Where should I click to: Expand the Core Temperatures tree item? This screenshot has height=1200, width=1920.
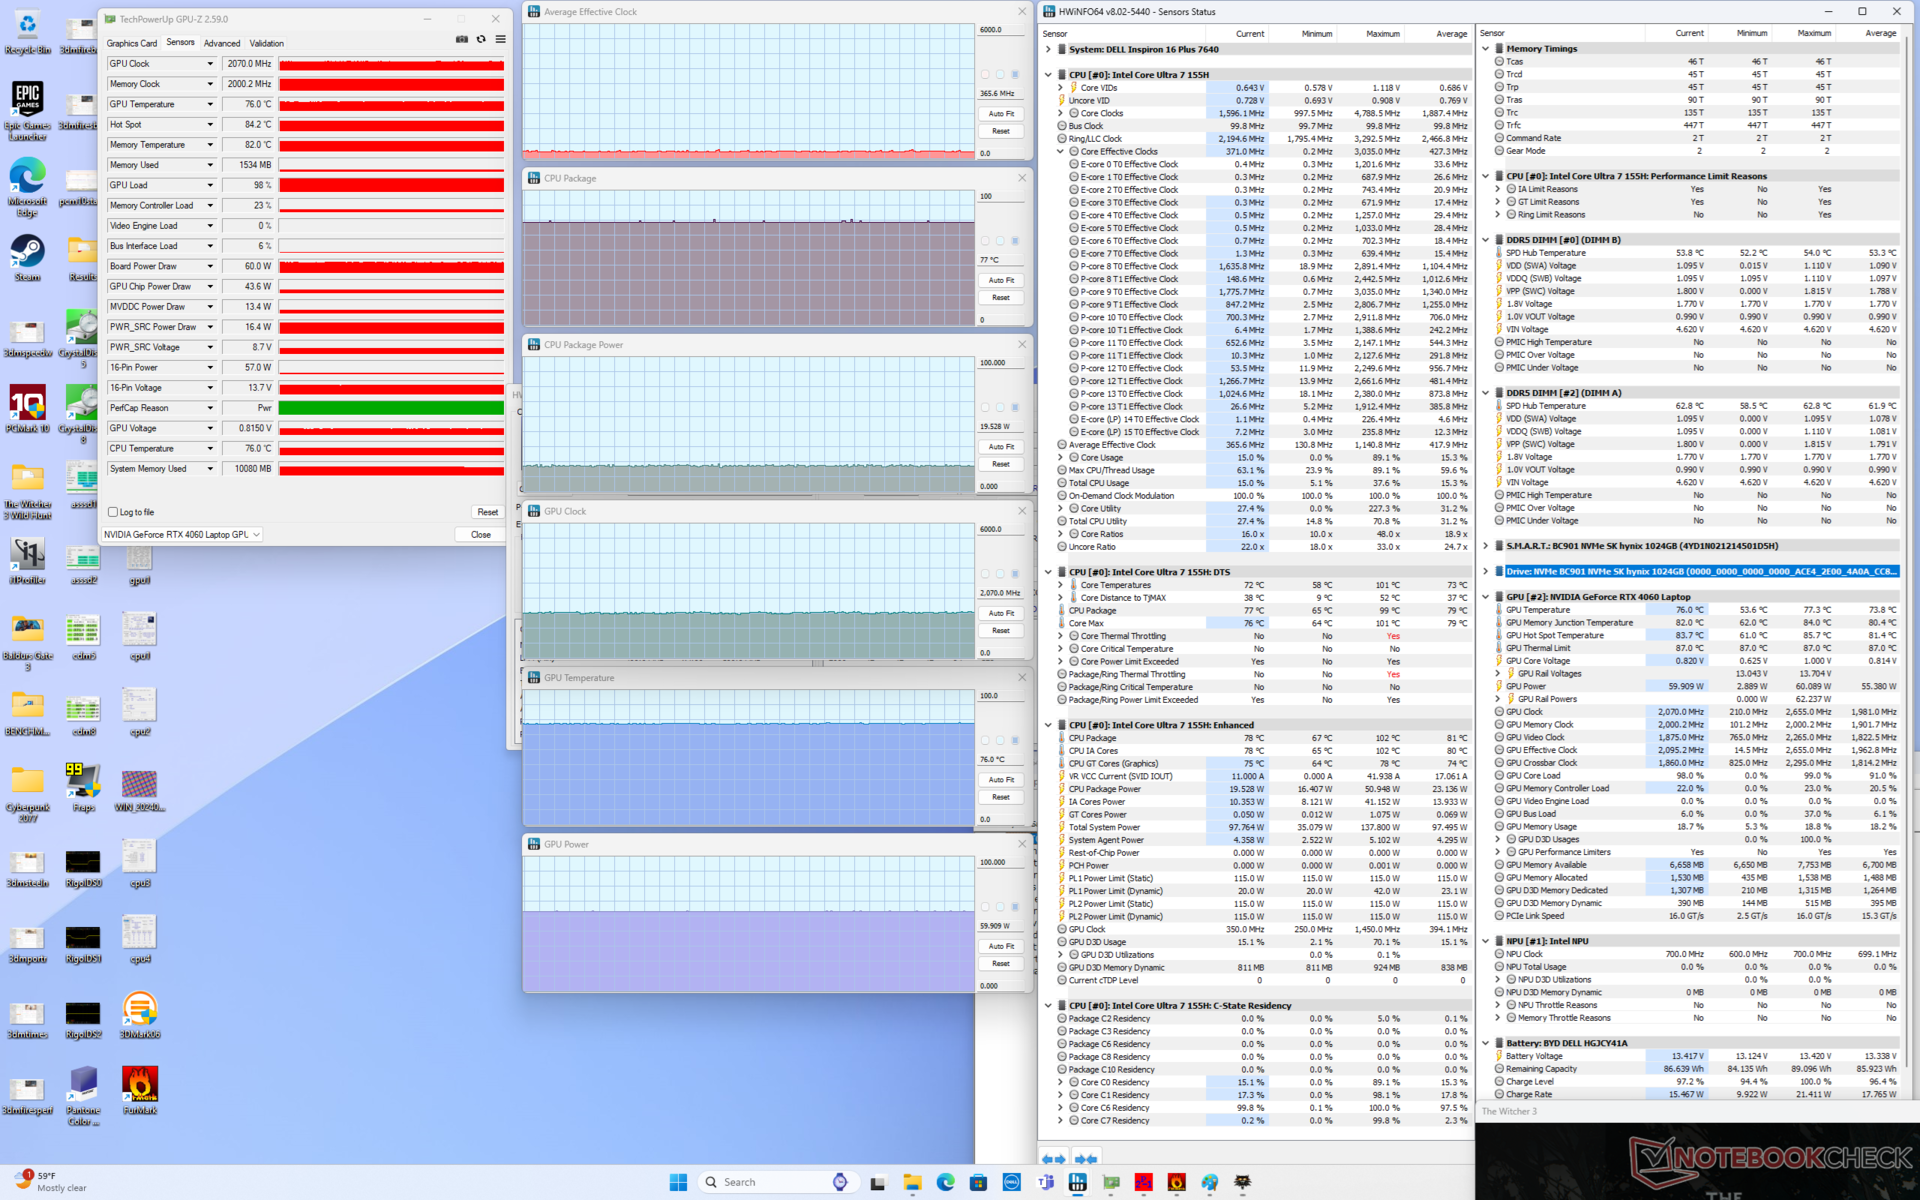pyautogui.click(x=1060, y=585)
